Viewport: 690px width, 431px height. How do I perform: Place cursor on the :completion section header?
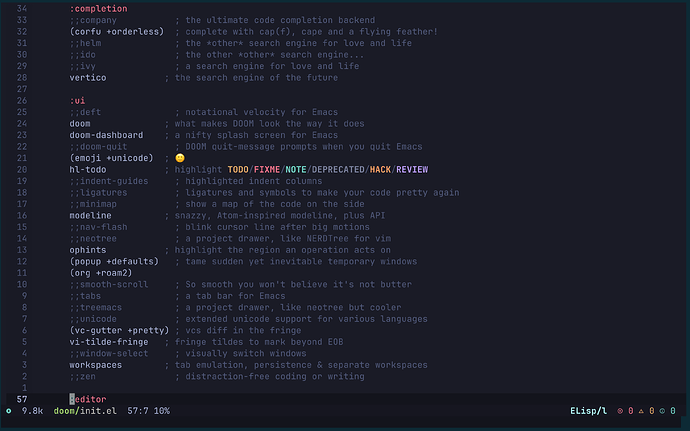pos(98,8)
